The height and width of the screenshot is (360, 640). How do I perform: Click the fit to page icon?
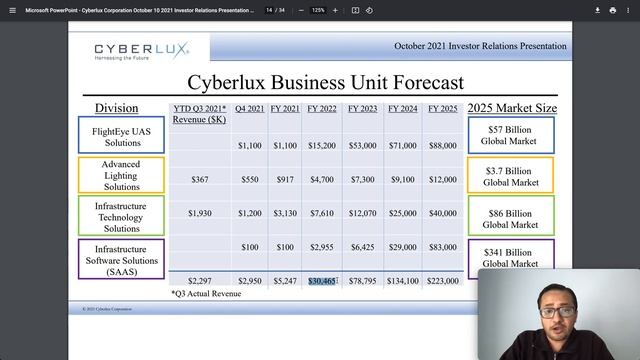point(356,10)
